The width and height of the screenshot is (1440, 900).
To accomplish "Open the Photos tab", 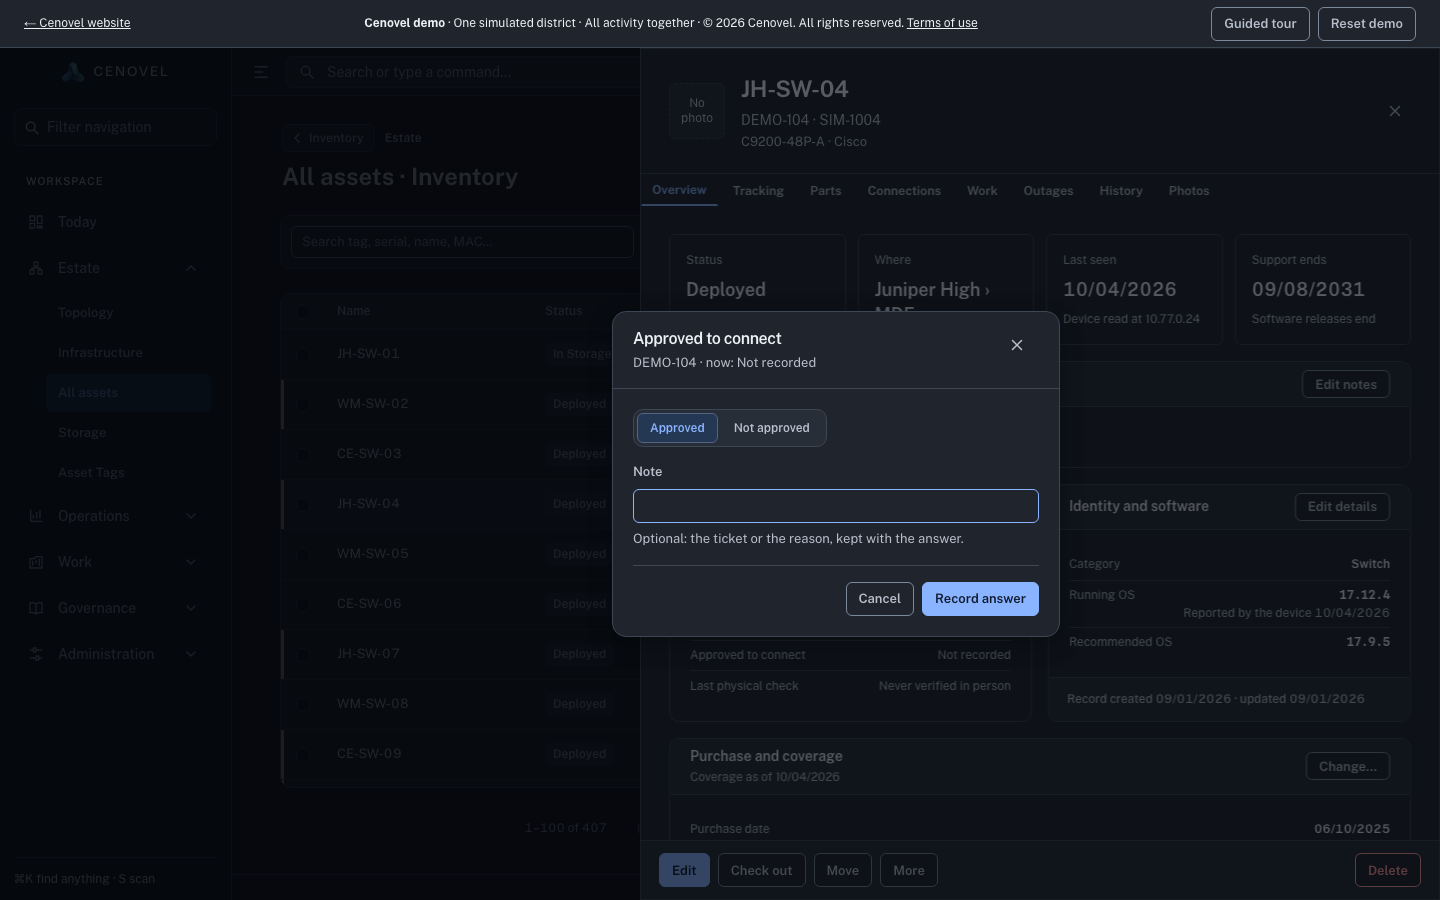I will coord(1189,191).
